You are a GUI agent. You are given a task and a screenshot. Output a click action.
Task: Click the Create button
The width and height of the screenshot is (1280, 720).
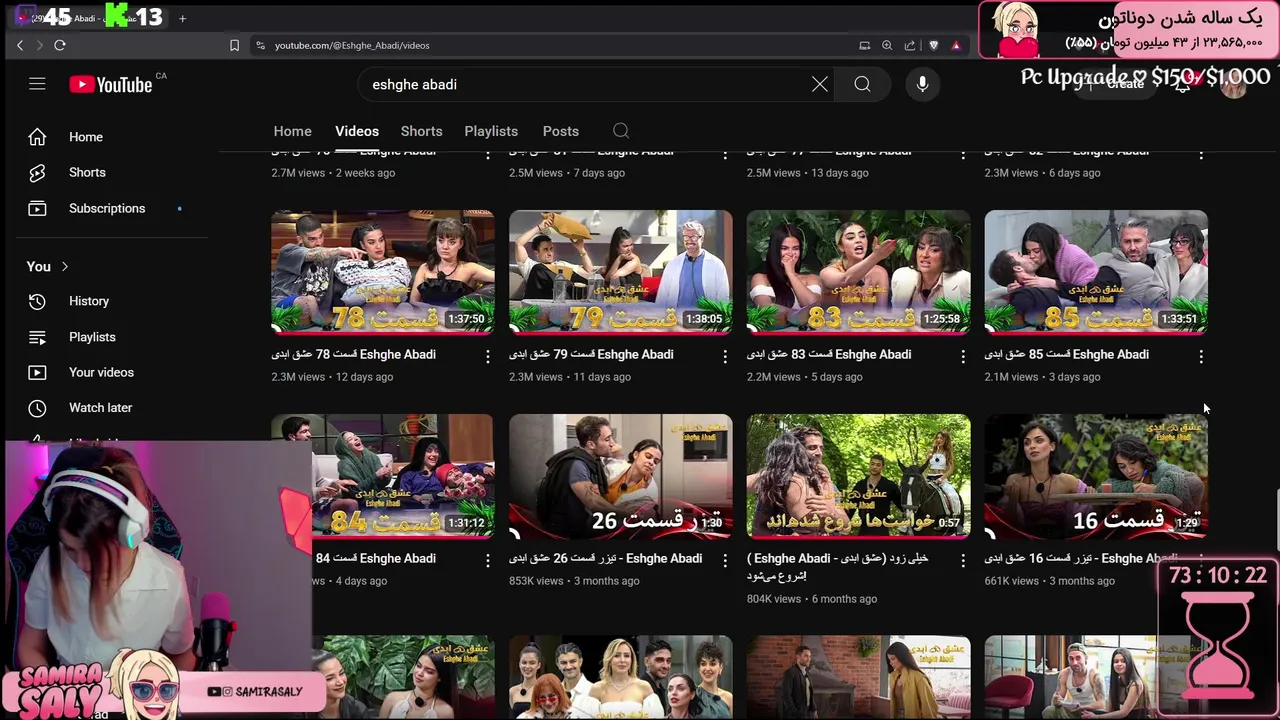coord(1117,84)
